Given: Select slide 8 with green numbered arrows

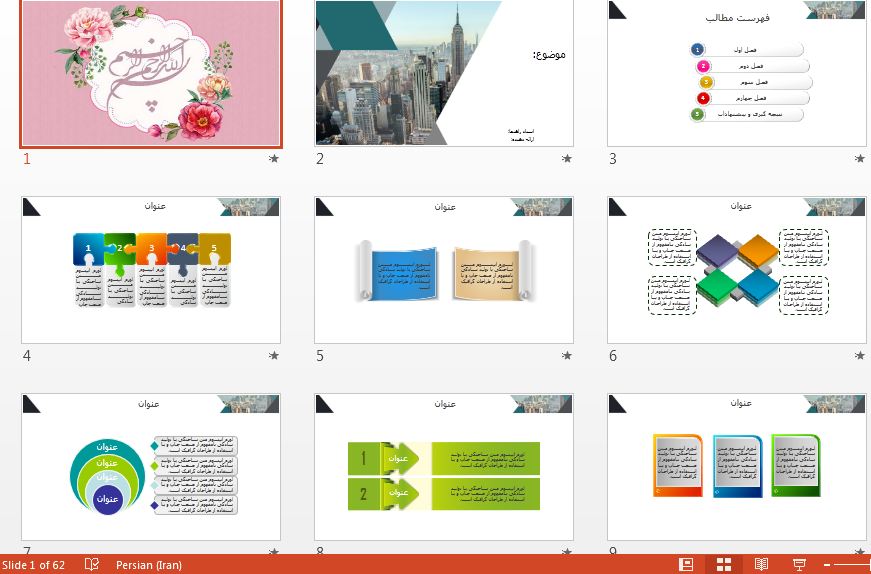Looking at the screenshot, I should (x=444, y=467).
